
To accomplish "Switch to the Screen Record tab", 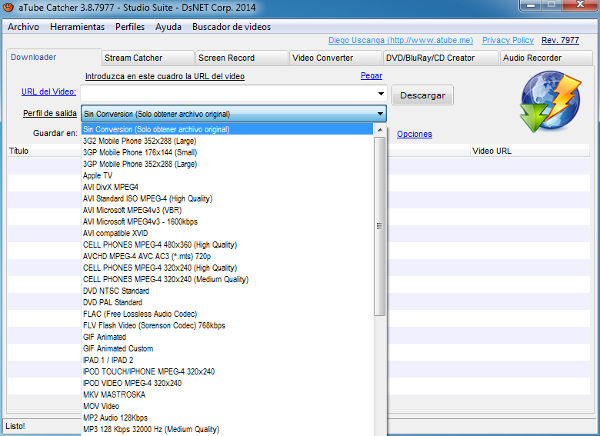I will (x=227, y=58).
